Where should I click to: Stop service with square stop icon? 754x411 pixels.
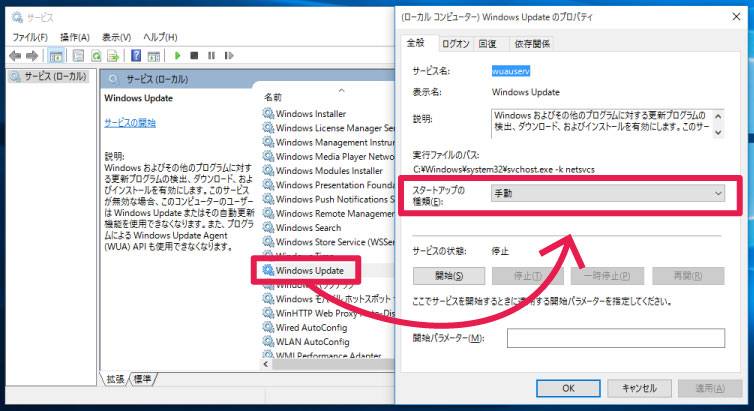pyautogui.click(x=194, y=56)
